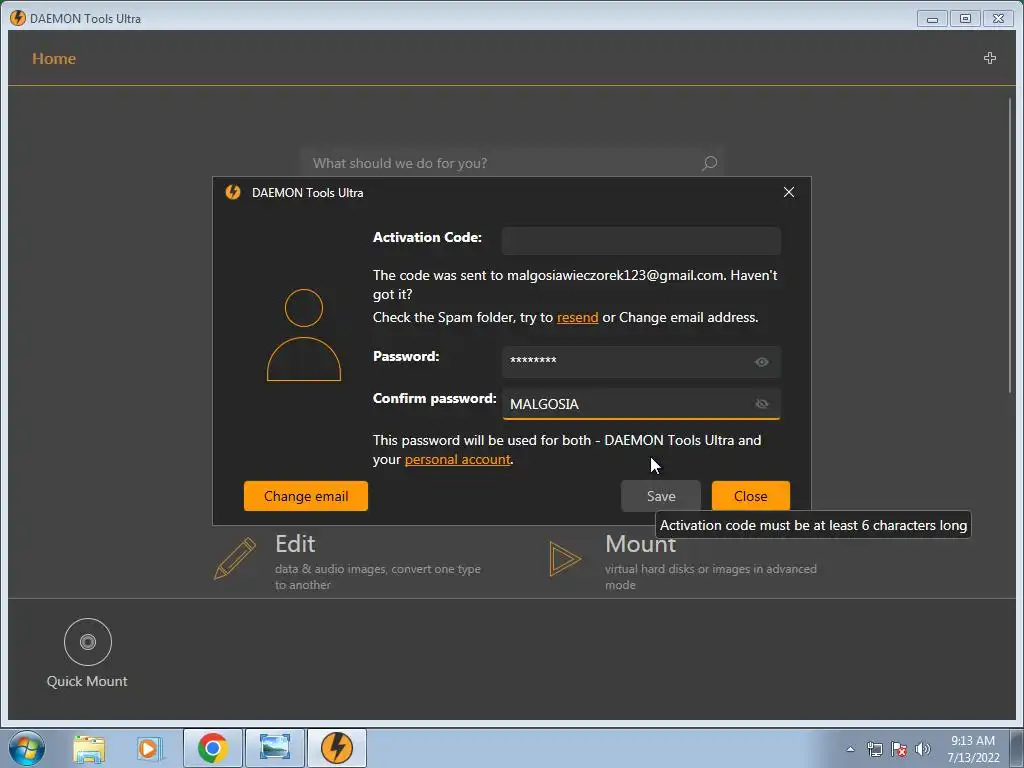Click the resend link
This screenshot has width=1024, height=768.
[x=577, y=317]
